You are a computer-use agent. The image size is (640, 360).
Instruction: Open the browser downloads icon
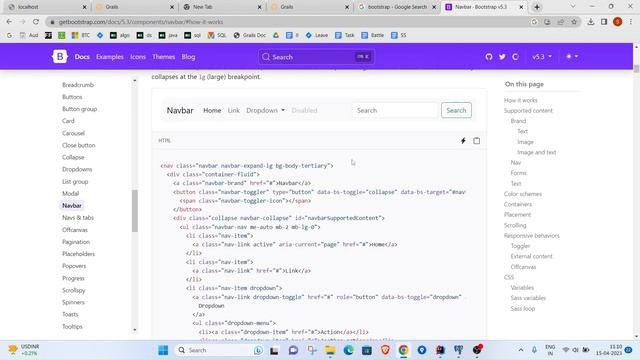pos(591,22)
